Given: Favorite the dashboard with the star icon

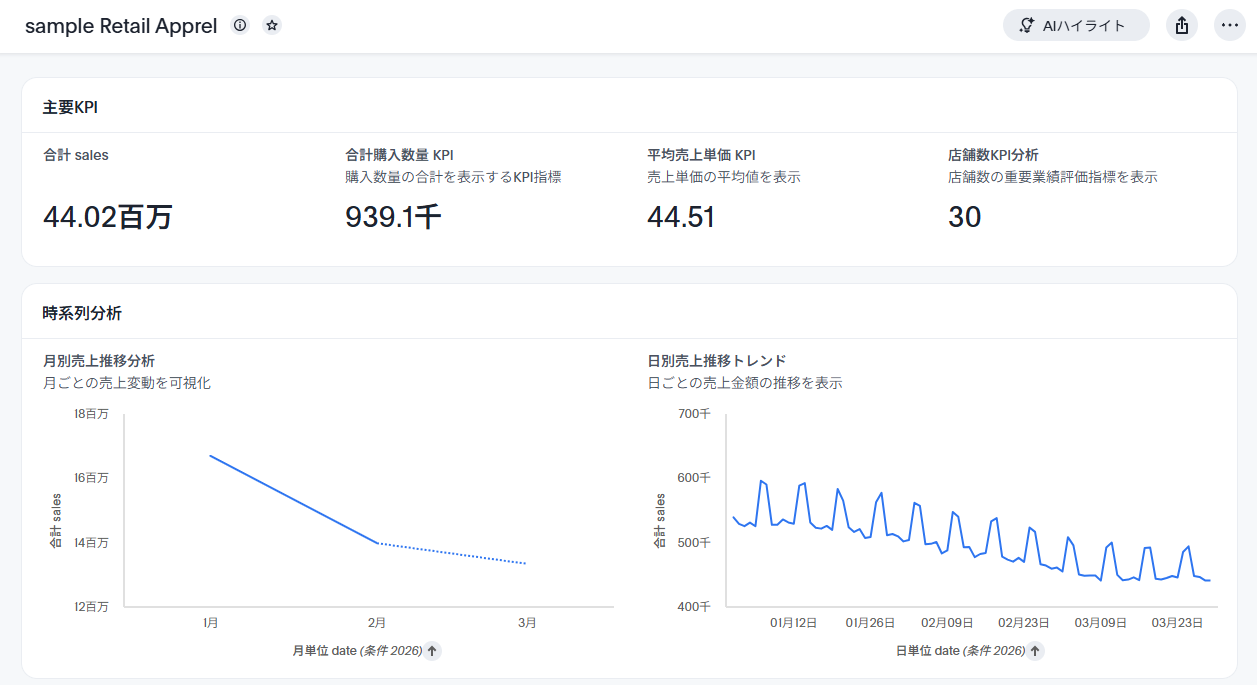Looking at the screenshot, I should pyautogui.click(x=272, y=26).
